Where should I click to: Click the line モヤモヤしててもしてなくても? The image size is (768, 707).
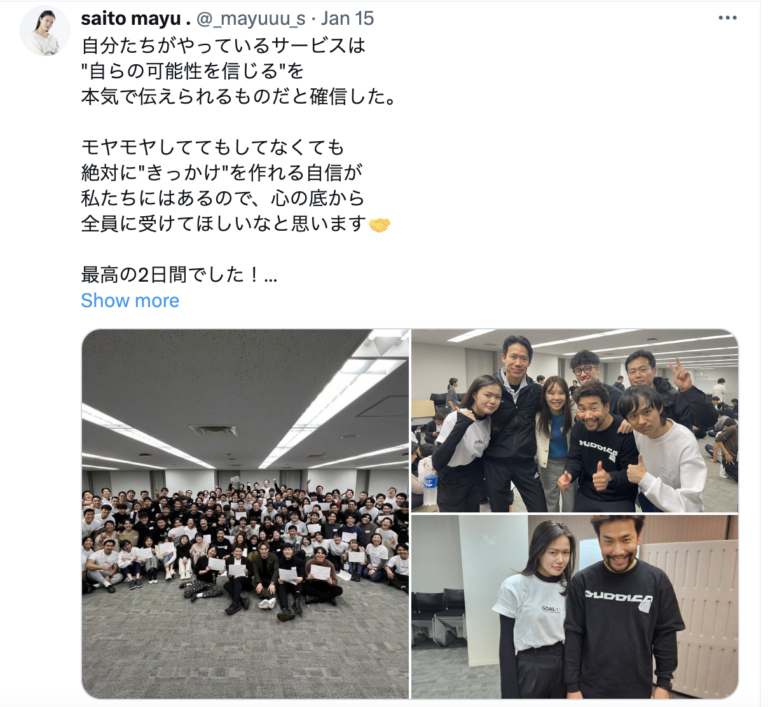(213, 147)
